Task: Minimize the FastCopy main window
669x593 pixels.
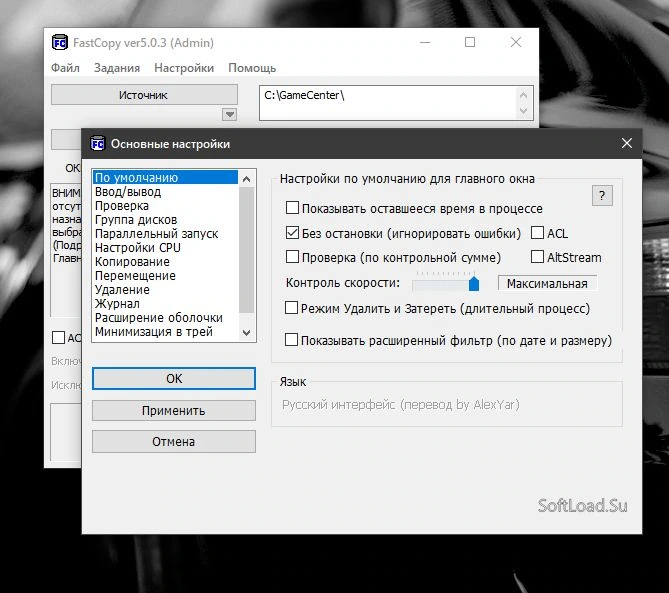Action: [x=425, y=42]
